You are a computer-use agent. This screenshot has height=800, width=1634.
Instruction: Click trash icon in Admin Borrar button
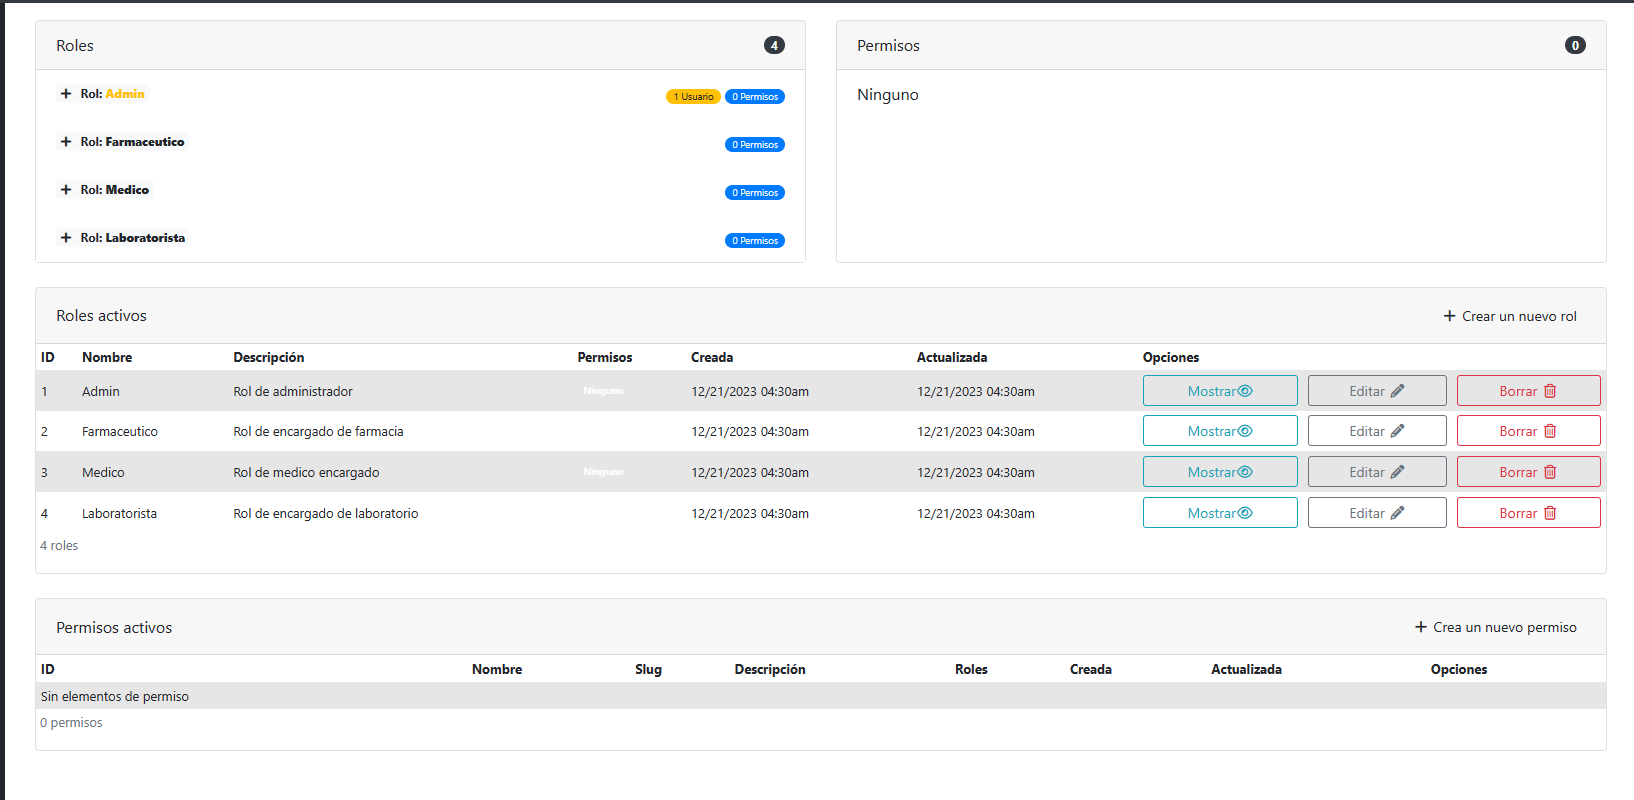(x=1550, y=391)
